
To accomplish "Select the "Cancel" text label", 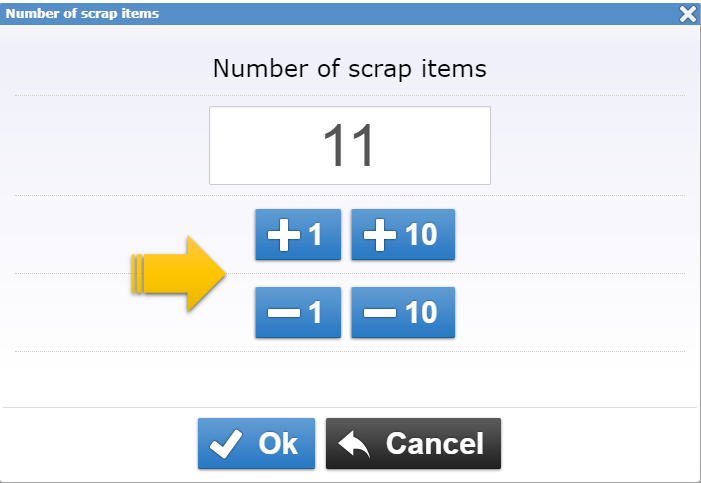I will pos(435,444).
